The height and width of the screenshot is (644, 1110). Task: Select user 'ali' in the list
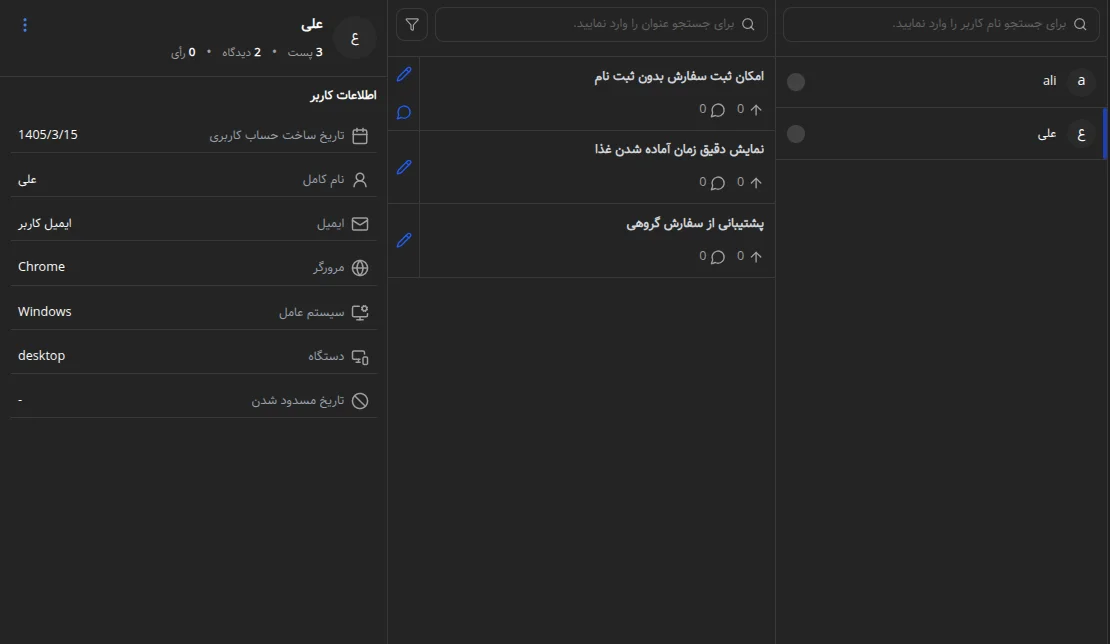941,82
